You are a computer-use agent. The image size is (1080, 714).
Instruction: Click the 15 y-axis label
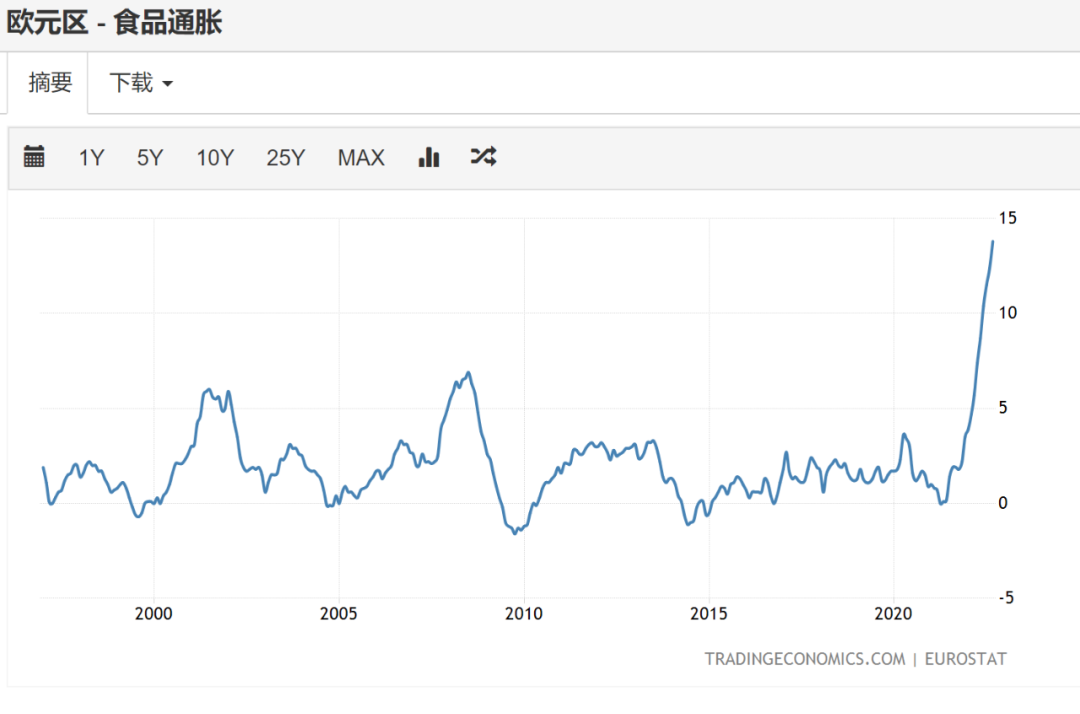tap(1007, 218)
